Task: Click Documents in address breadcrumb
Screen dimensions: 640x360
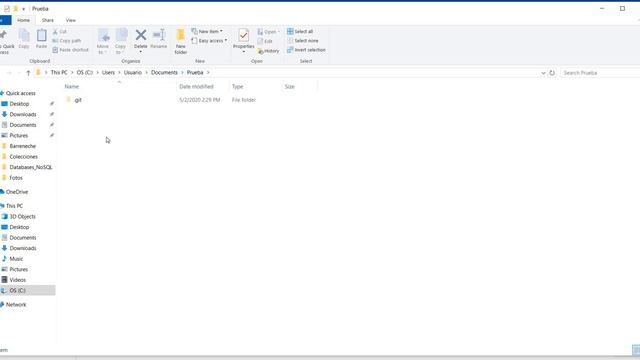Action: (x=164, y=72)
